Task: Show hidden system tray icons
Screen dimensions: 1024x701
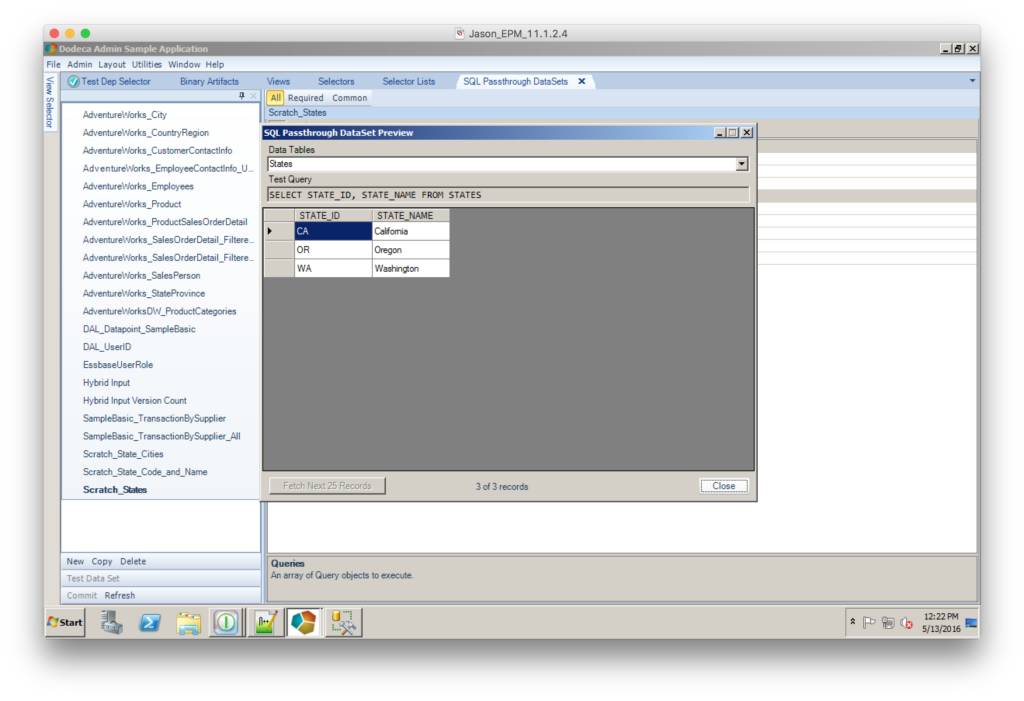Action: [x=855, y=619]
